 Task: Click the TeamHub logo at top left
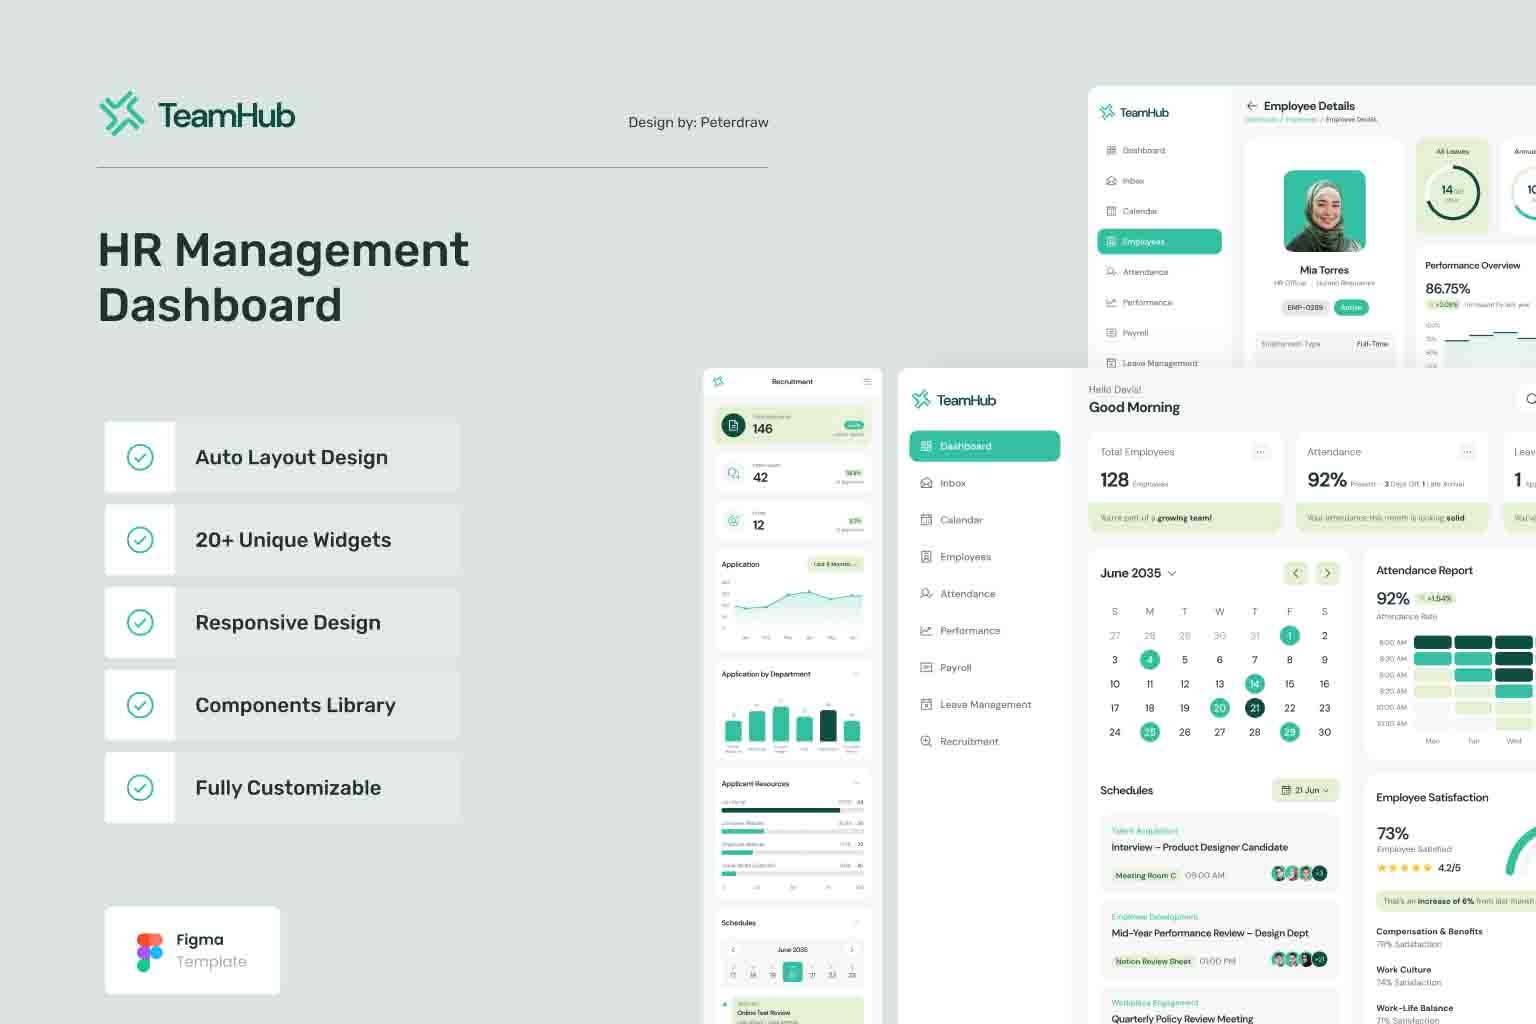[197, 115]
